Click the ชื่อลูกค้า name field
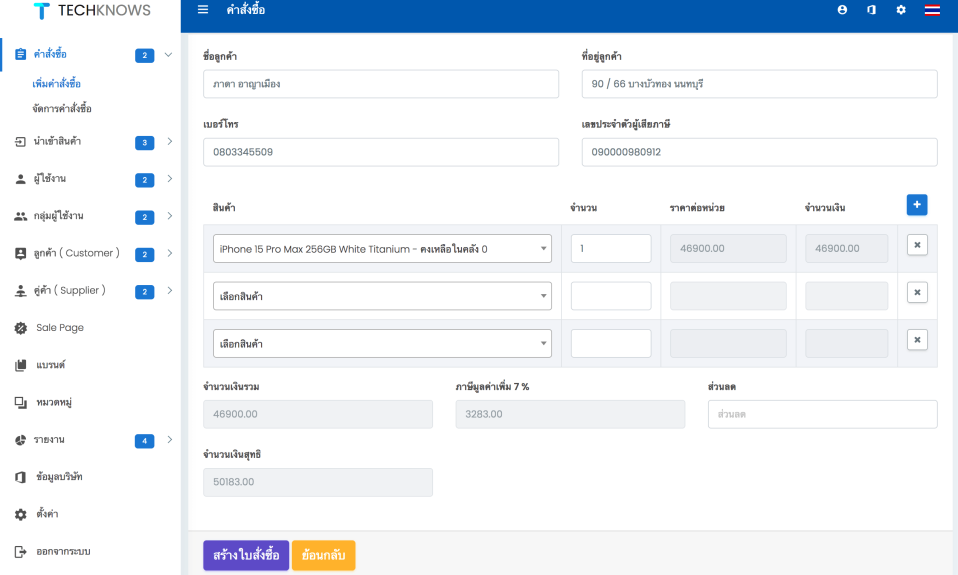The image size is (958, 575). pyautogui.click(x=381, y=84)
